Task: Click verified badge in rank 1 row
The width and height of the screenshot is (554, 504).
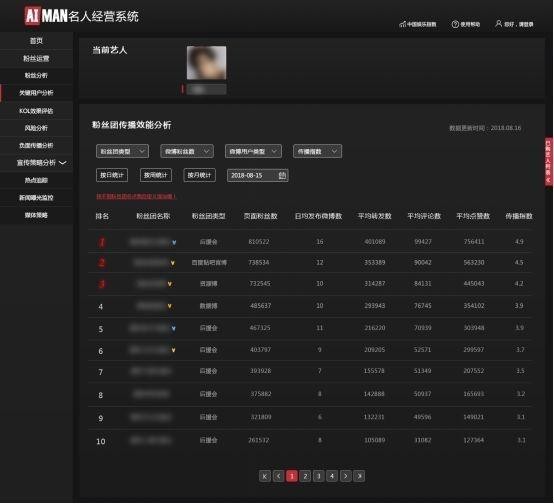Action: [174, 242]
